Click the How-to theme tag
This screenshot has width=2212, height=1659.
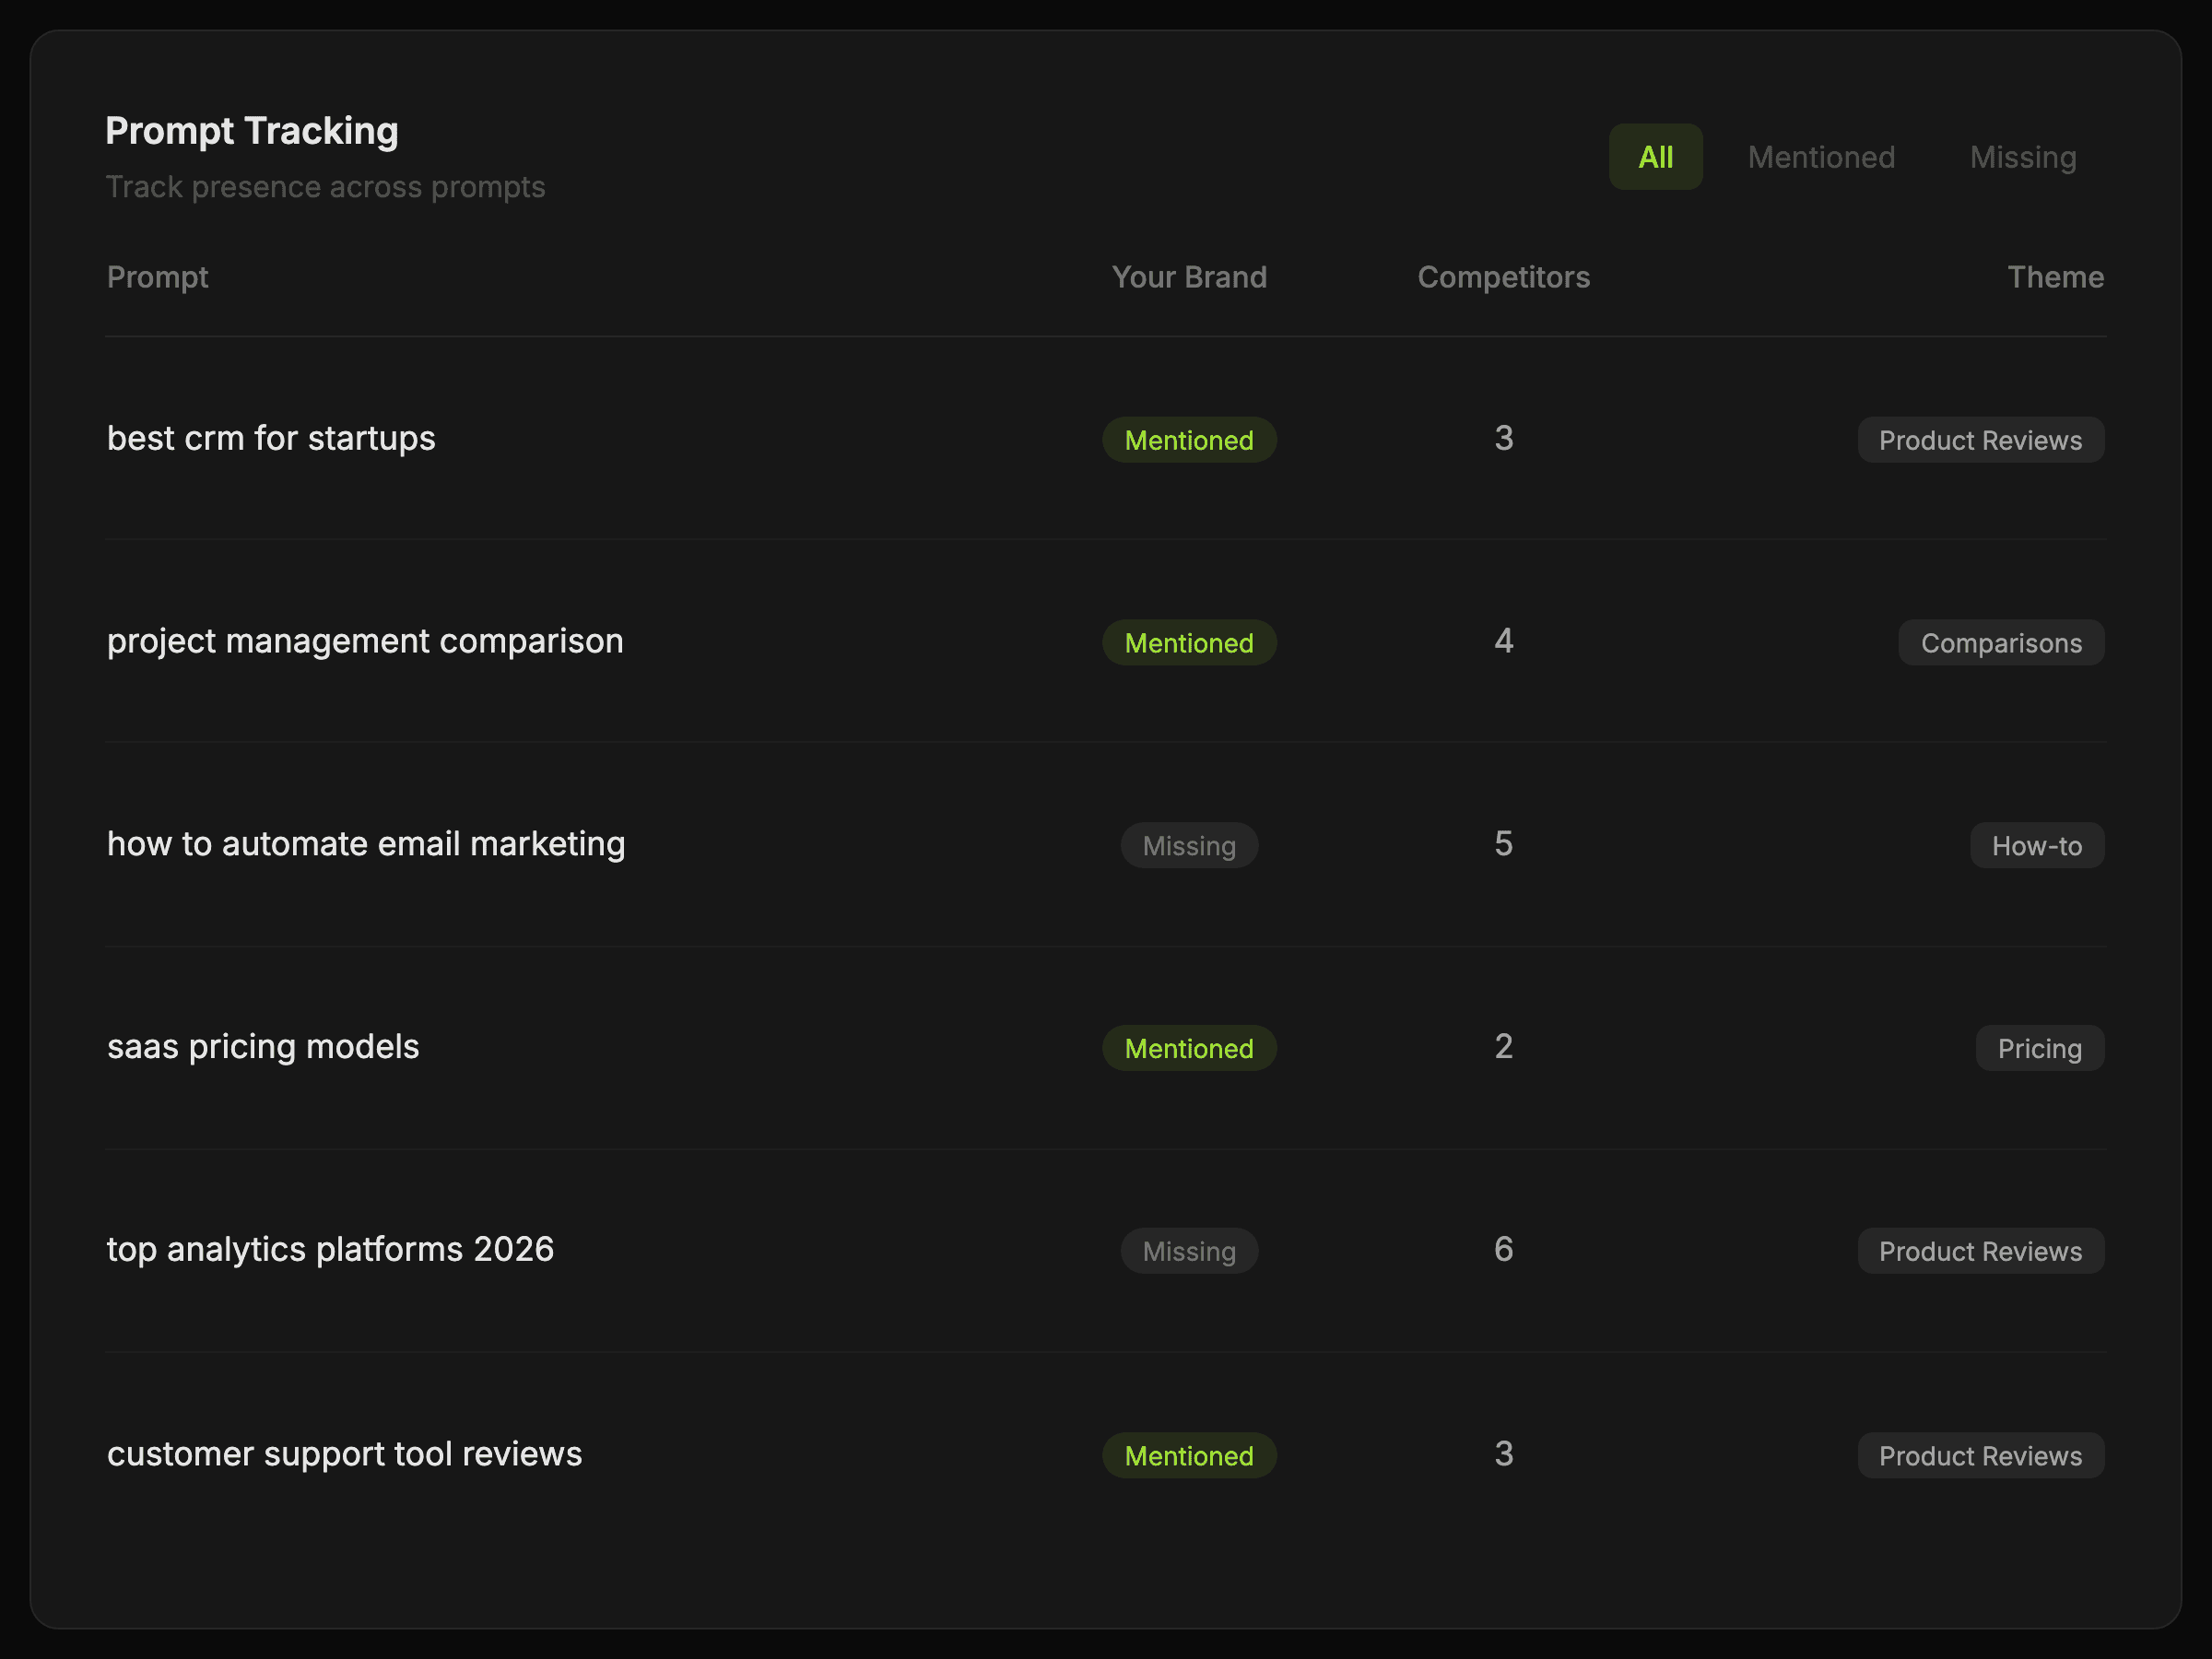click(x=2036, y=846)
